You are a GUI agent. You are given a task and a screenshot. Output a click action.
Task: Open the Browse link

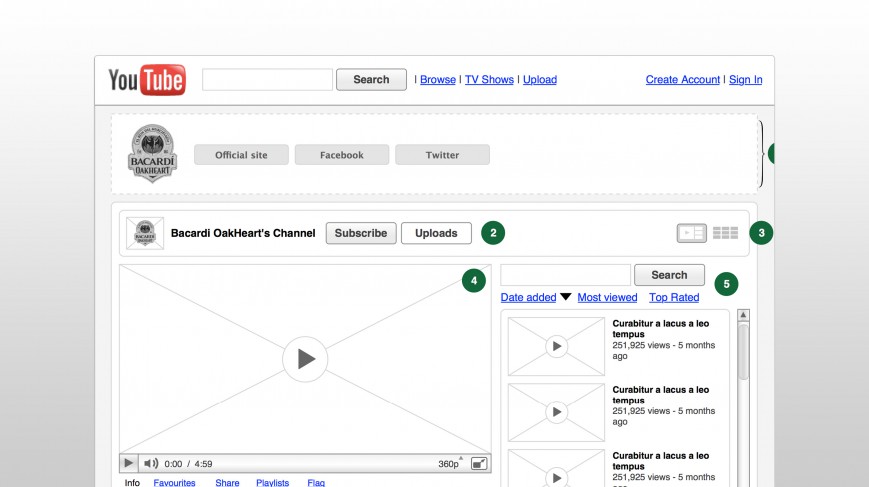click(438, 80)
